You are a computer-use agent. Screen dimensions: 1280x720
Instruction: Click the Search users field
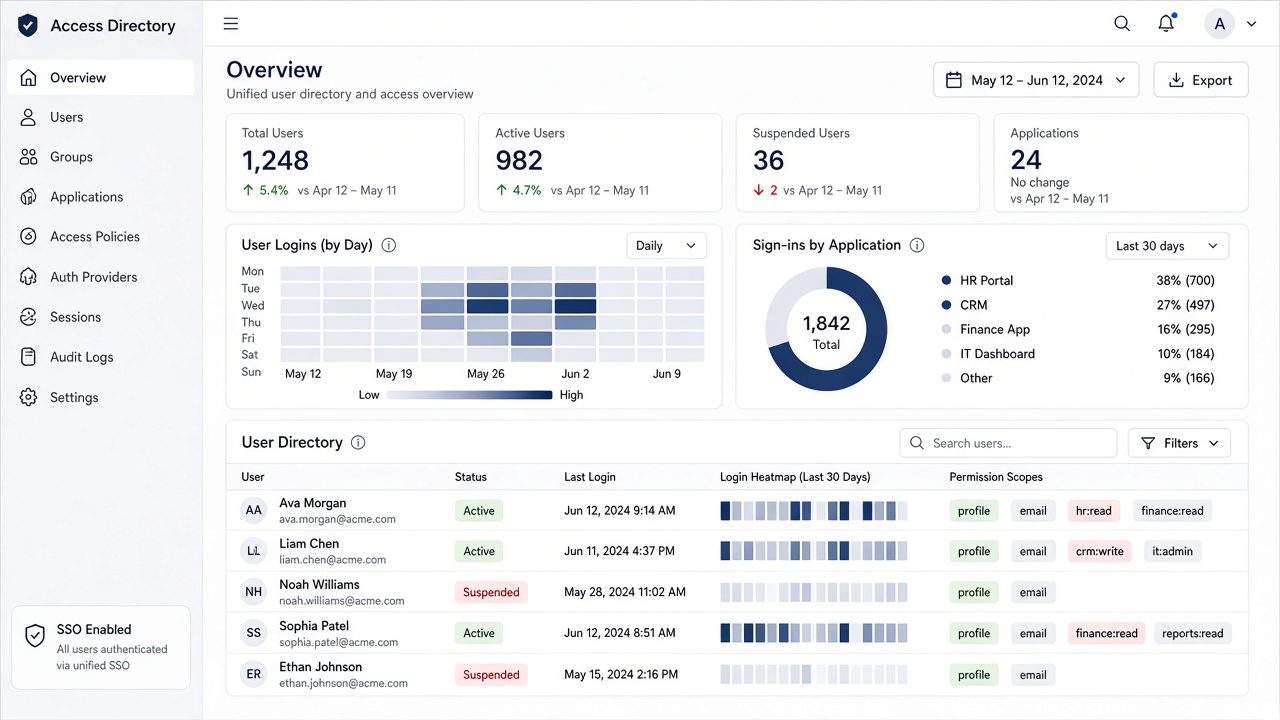pos(1008,443)
